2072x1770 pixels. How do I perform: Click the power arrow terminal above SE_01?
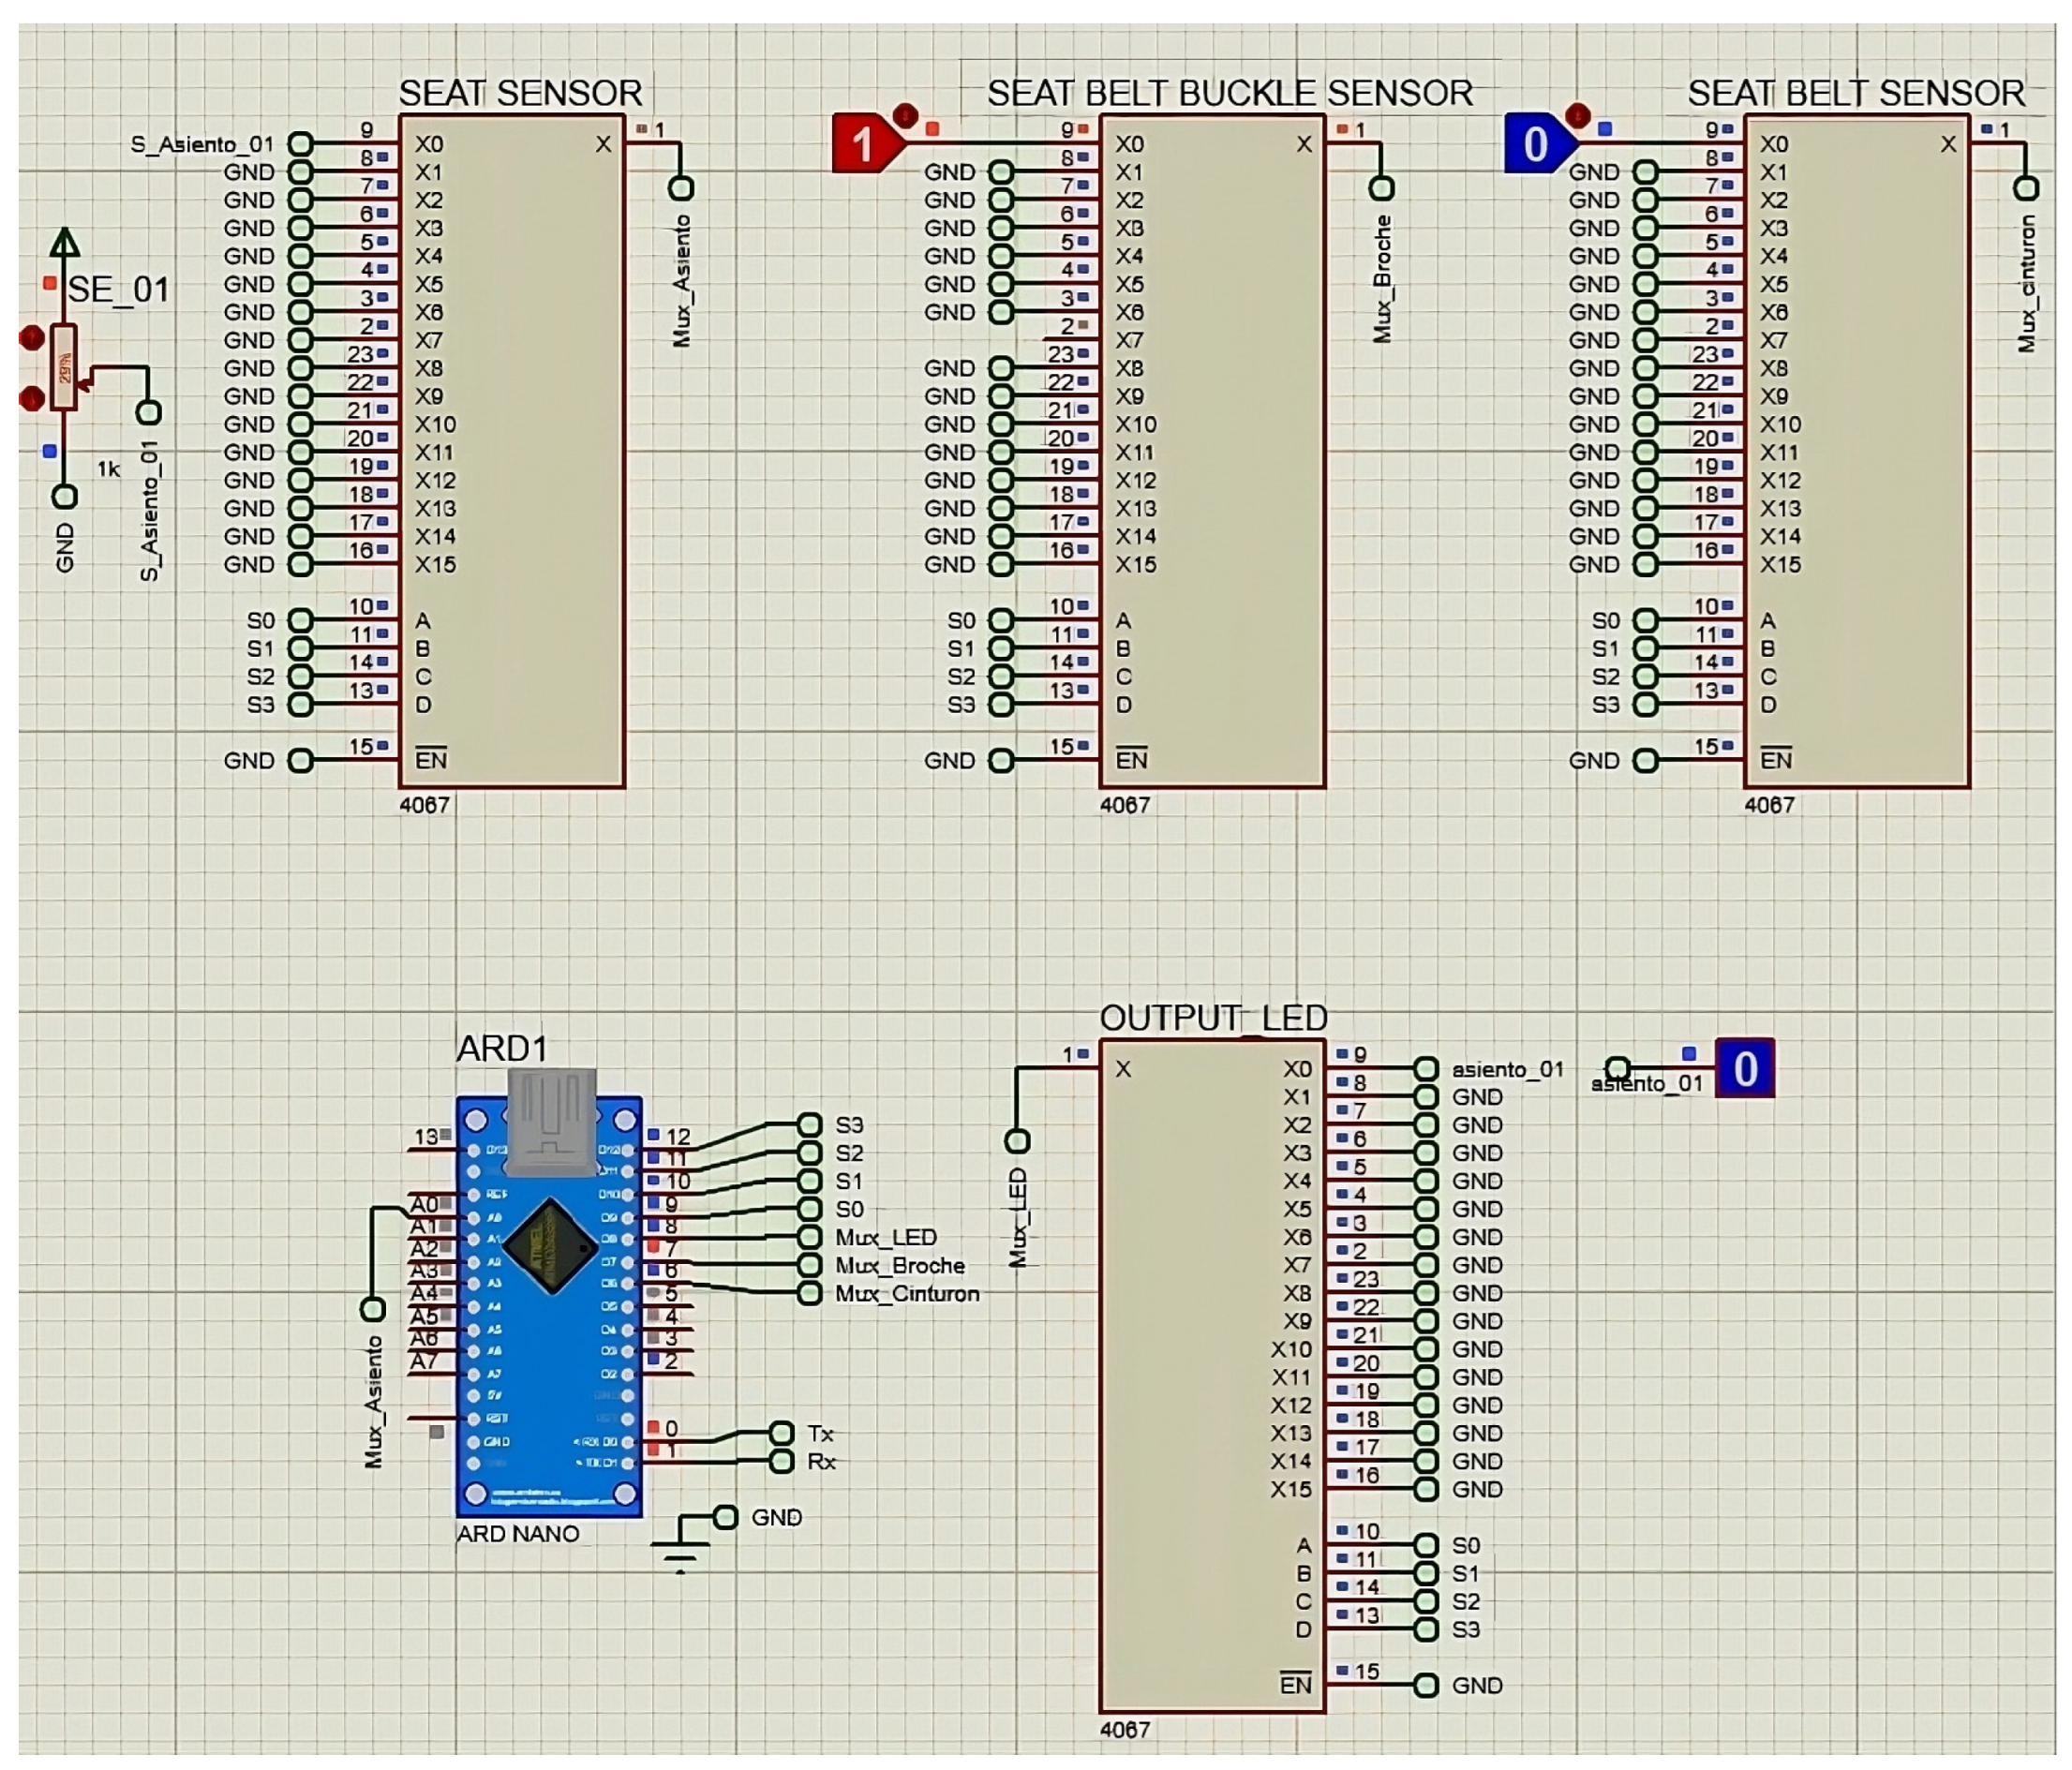click(65, 243)
